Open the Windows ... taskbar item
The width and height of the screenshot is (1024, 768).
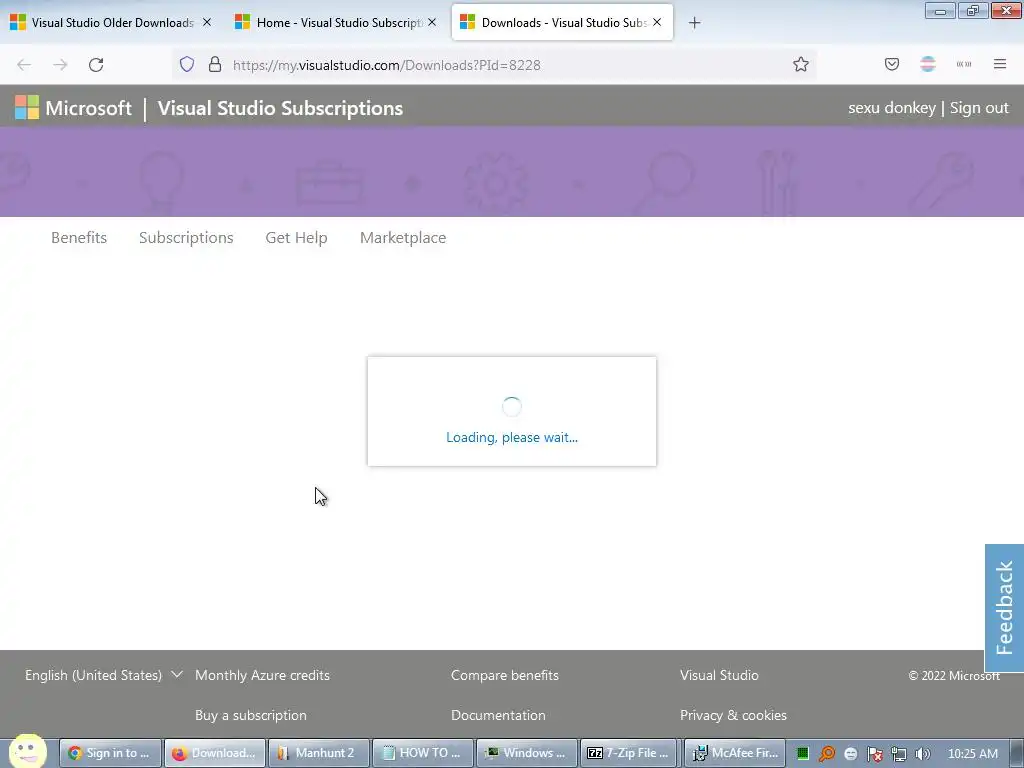(x=527, y=753)
